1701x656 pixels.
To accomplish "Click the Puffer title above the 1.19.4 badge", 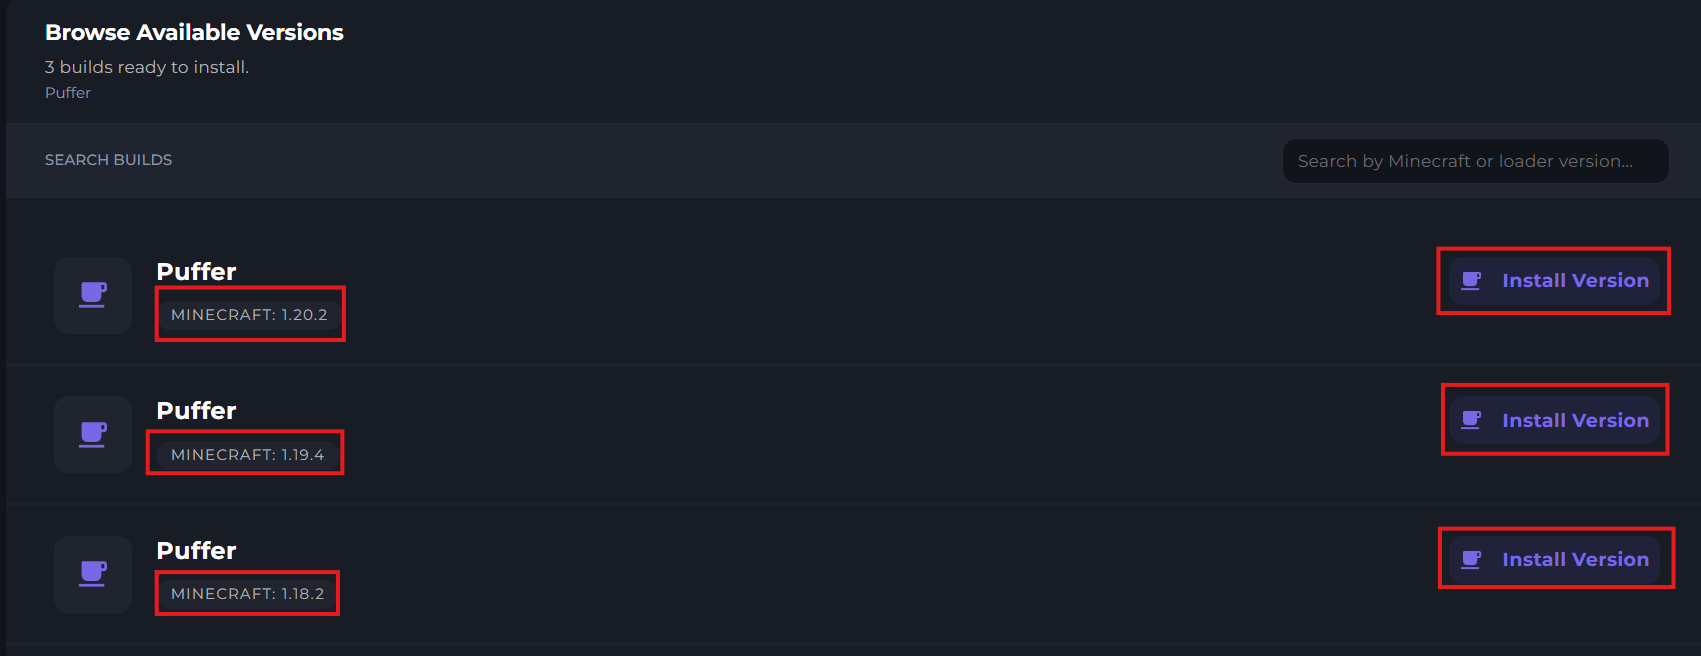I will tap(196, 411).
